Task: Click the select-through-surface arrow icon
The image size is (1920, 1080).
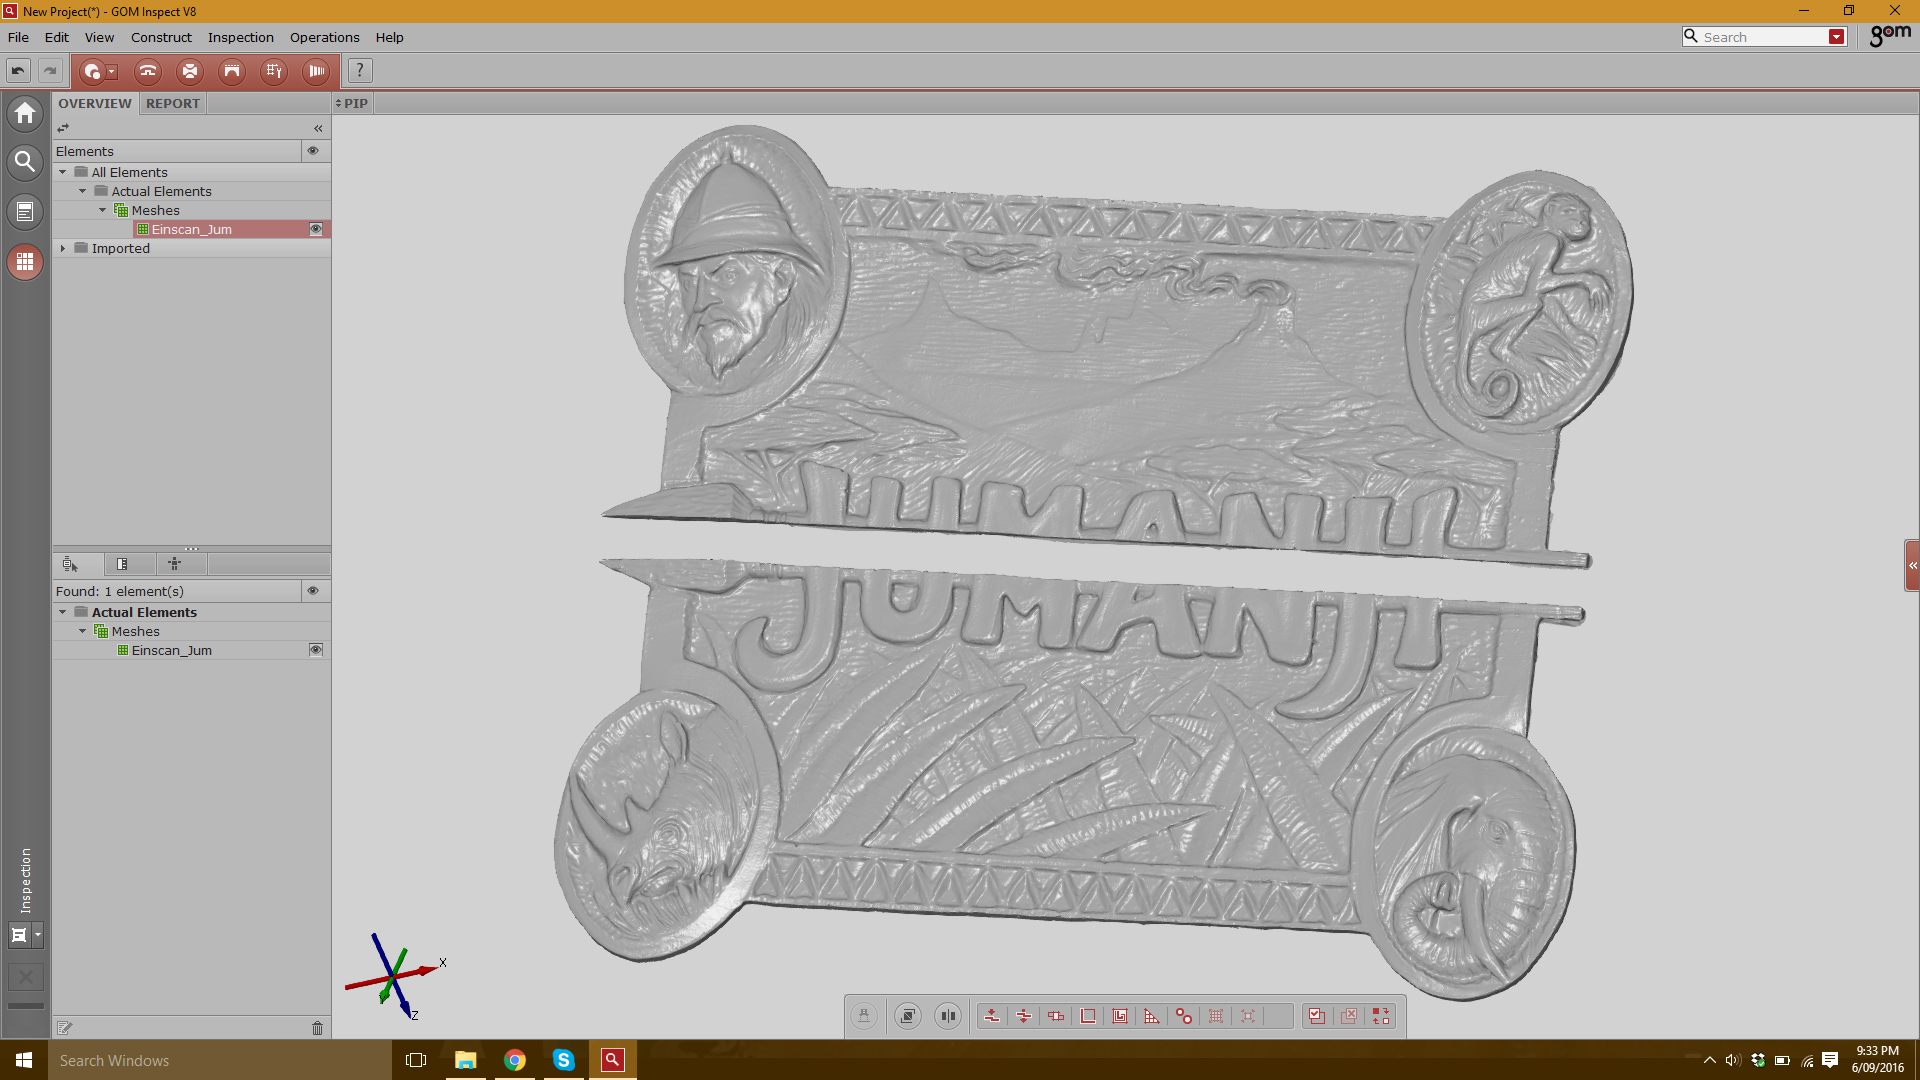Action: pyautogui.click(x=1024, y=1016)
